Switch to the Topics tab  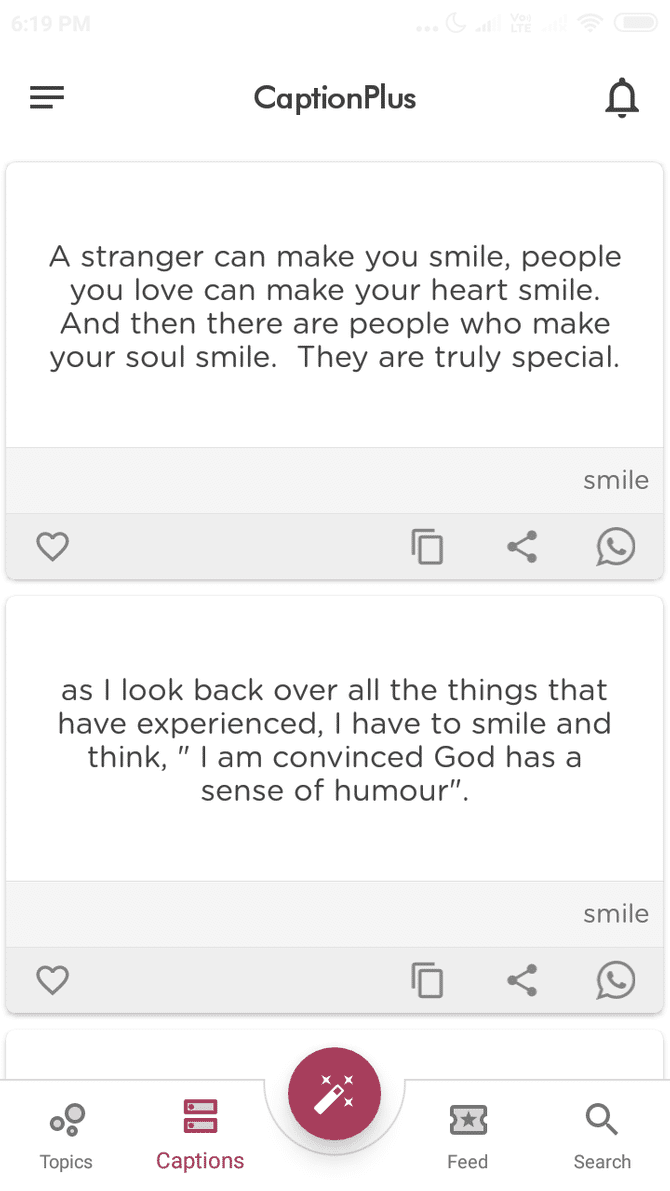(65, 1133)
